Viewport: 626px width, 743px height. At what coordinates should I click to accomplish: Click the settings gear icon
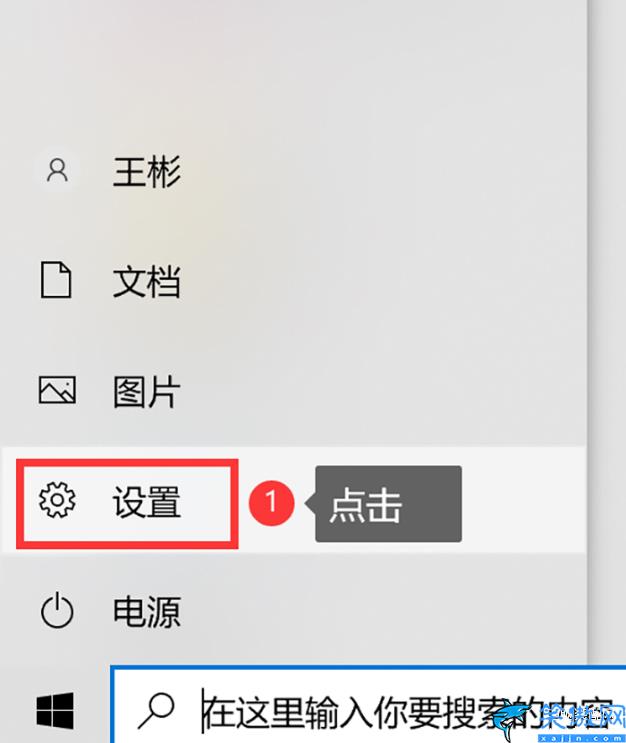57,500
